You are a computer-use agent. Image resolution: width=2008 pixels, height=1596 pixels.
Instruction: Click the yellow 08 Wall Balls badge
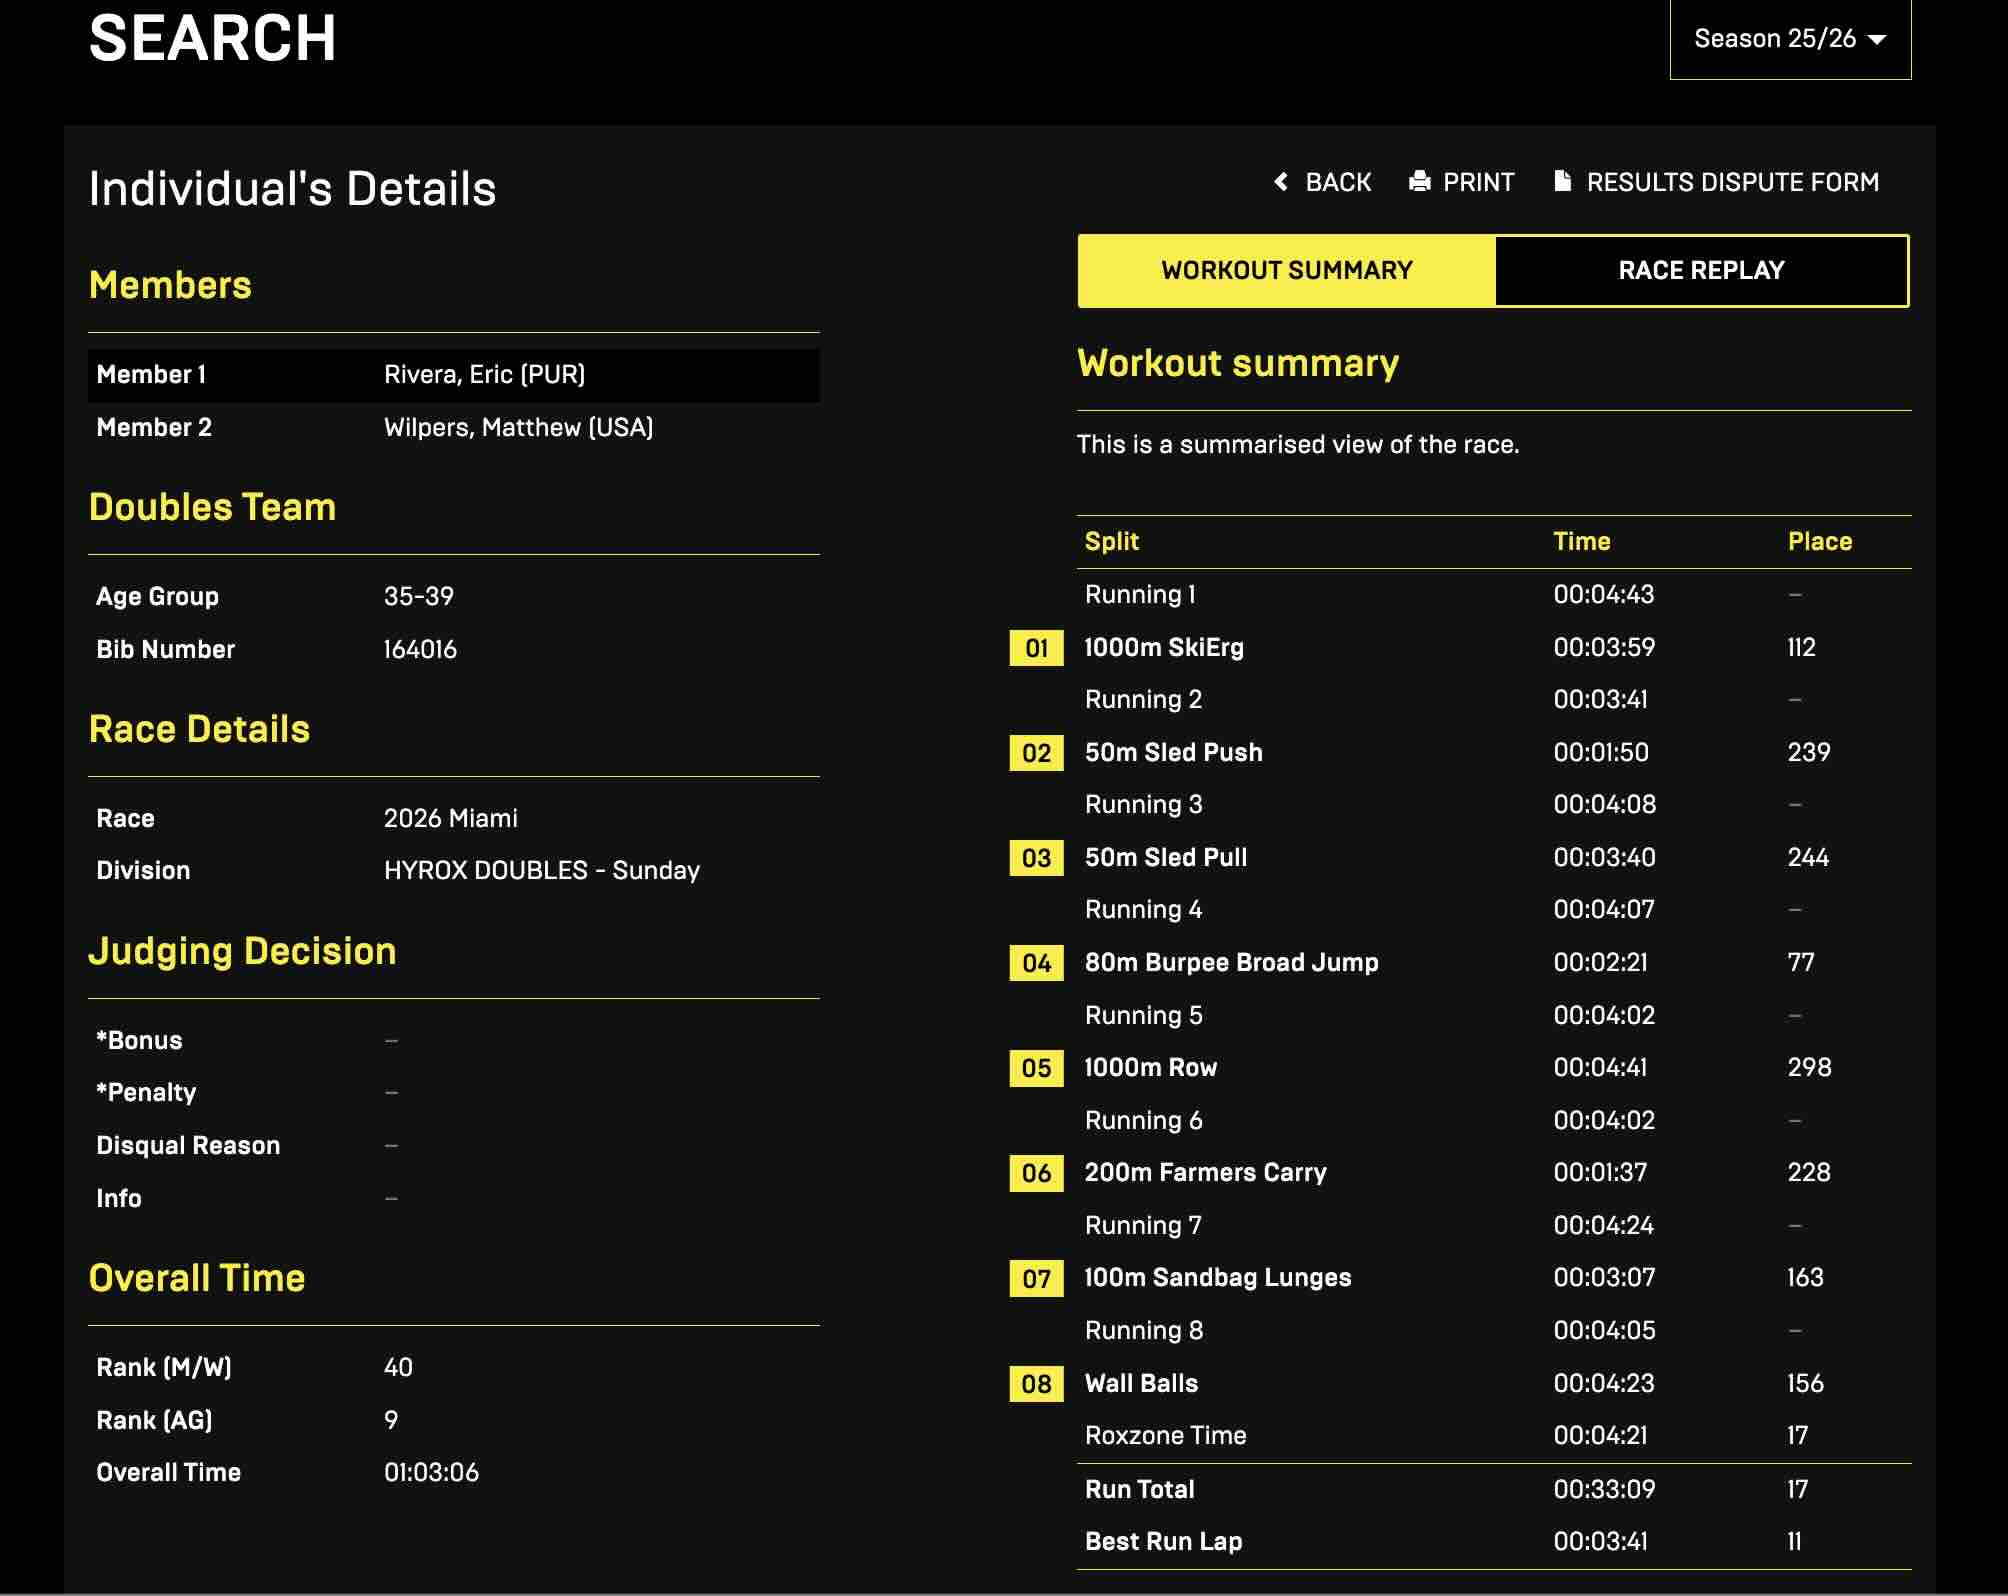[1036, 1384]
